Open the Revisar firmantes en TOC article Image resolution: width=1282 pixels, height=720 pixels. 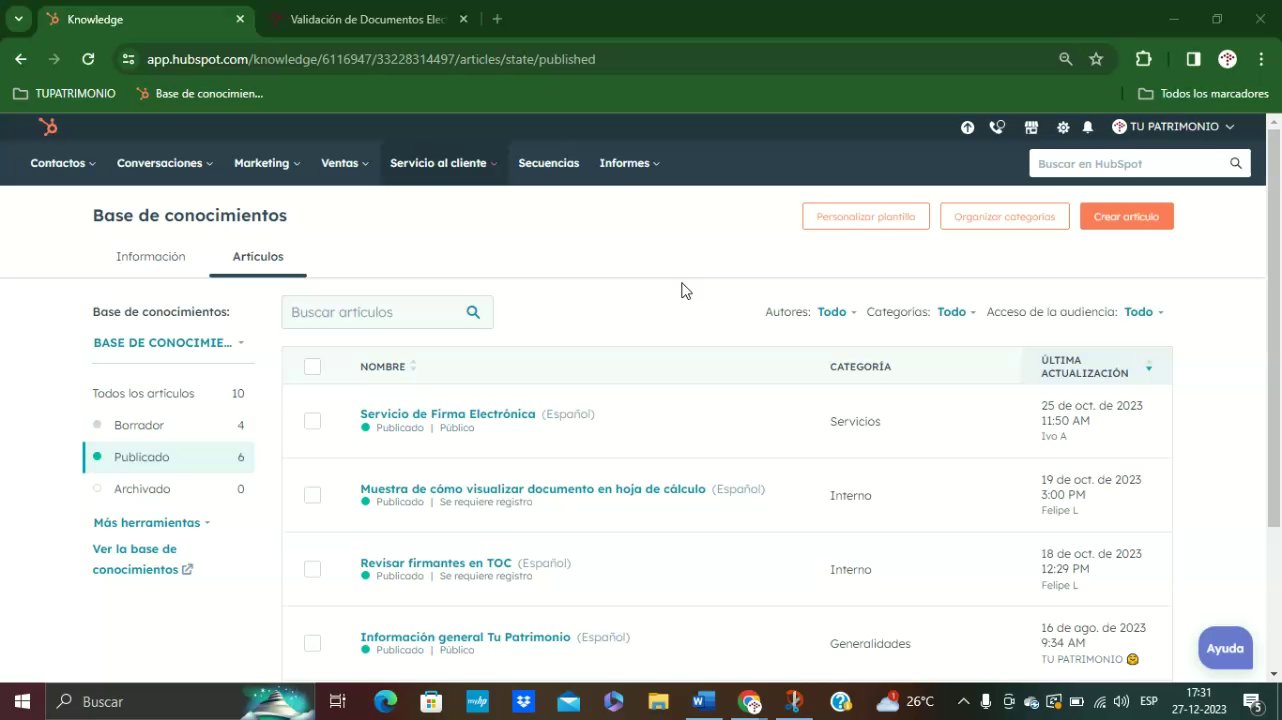pos(436,563)
